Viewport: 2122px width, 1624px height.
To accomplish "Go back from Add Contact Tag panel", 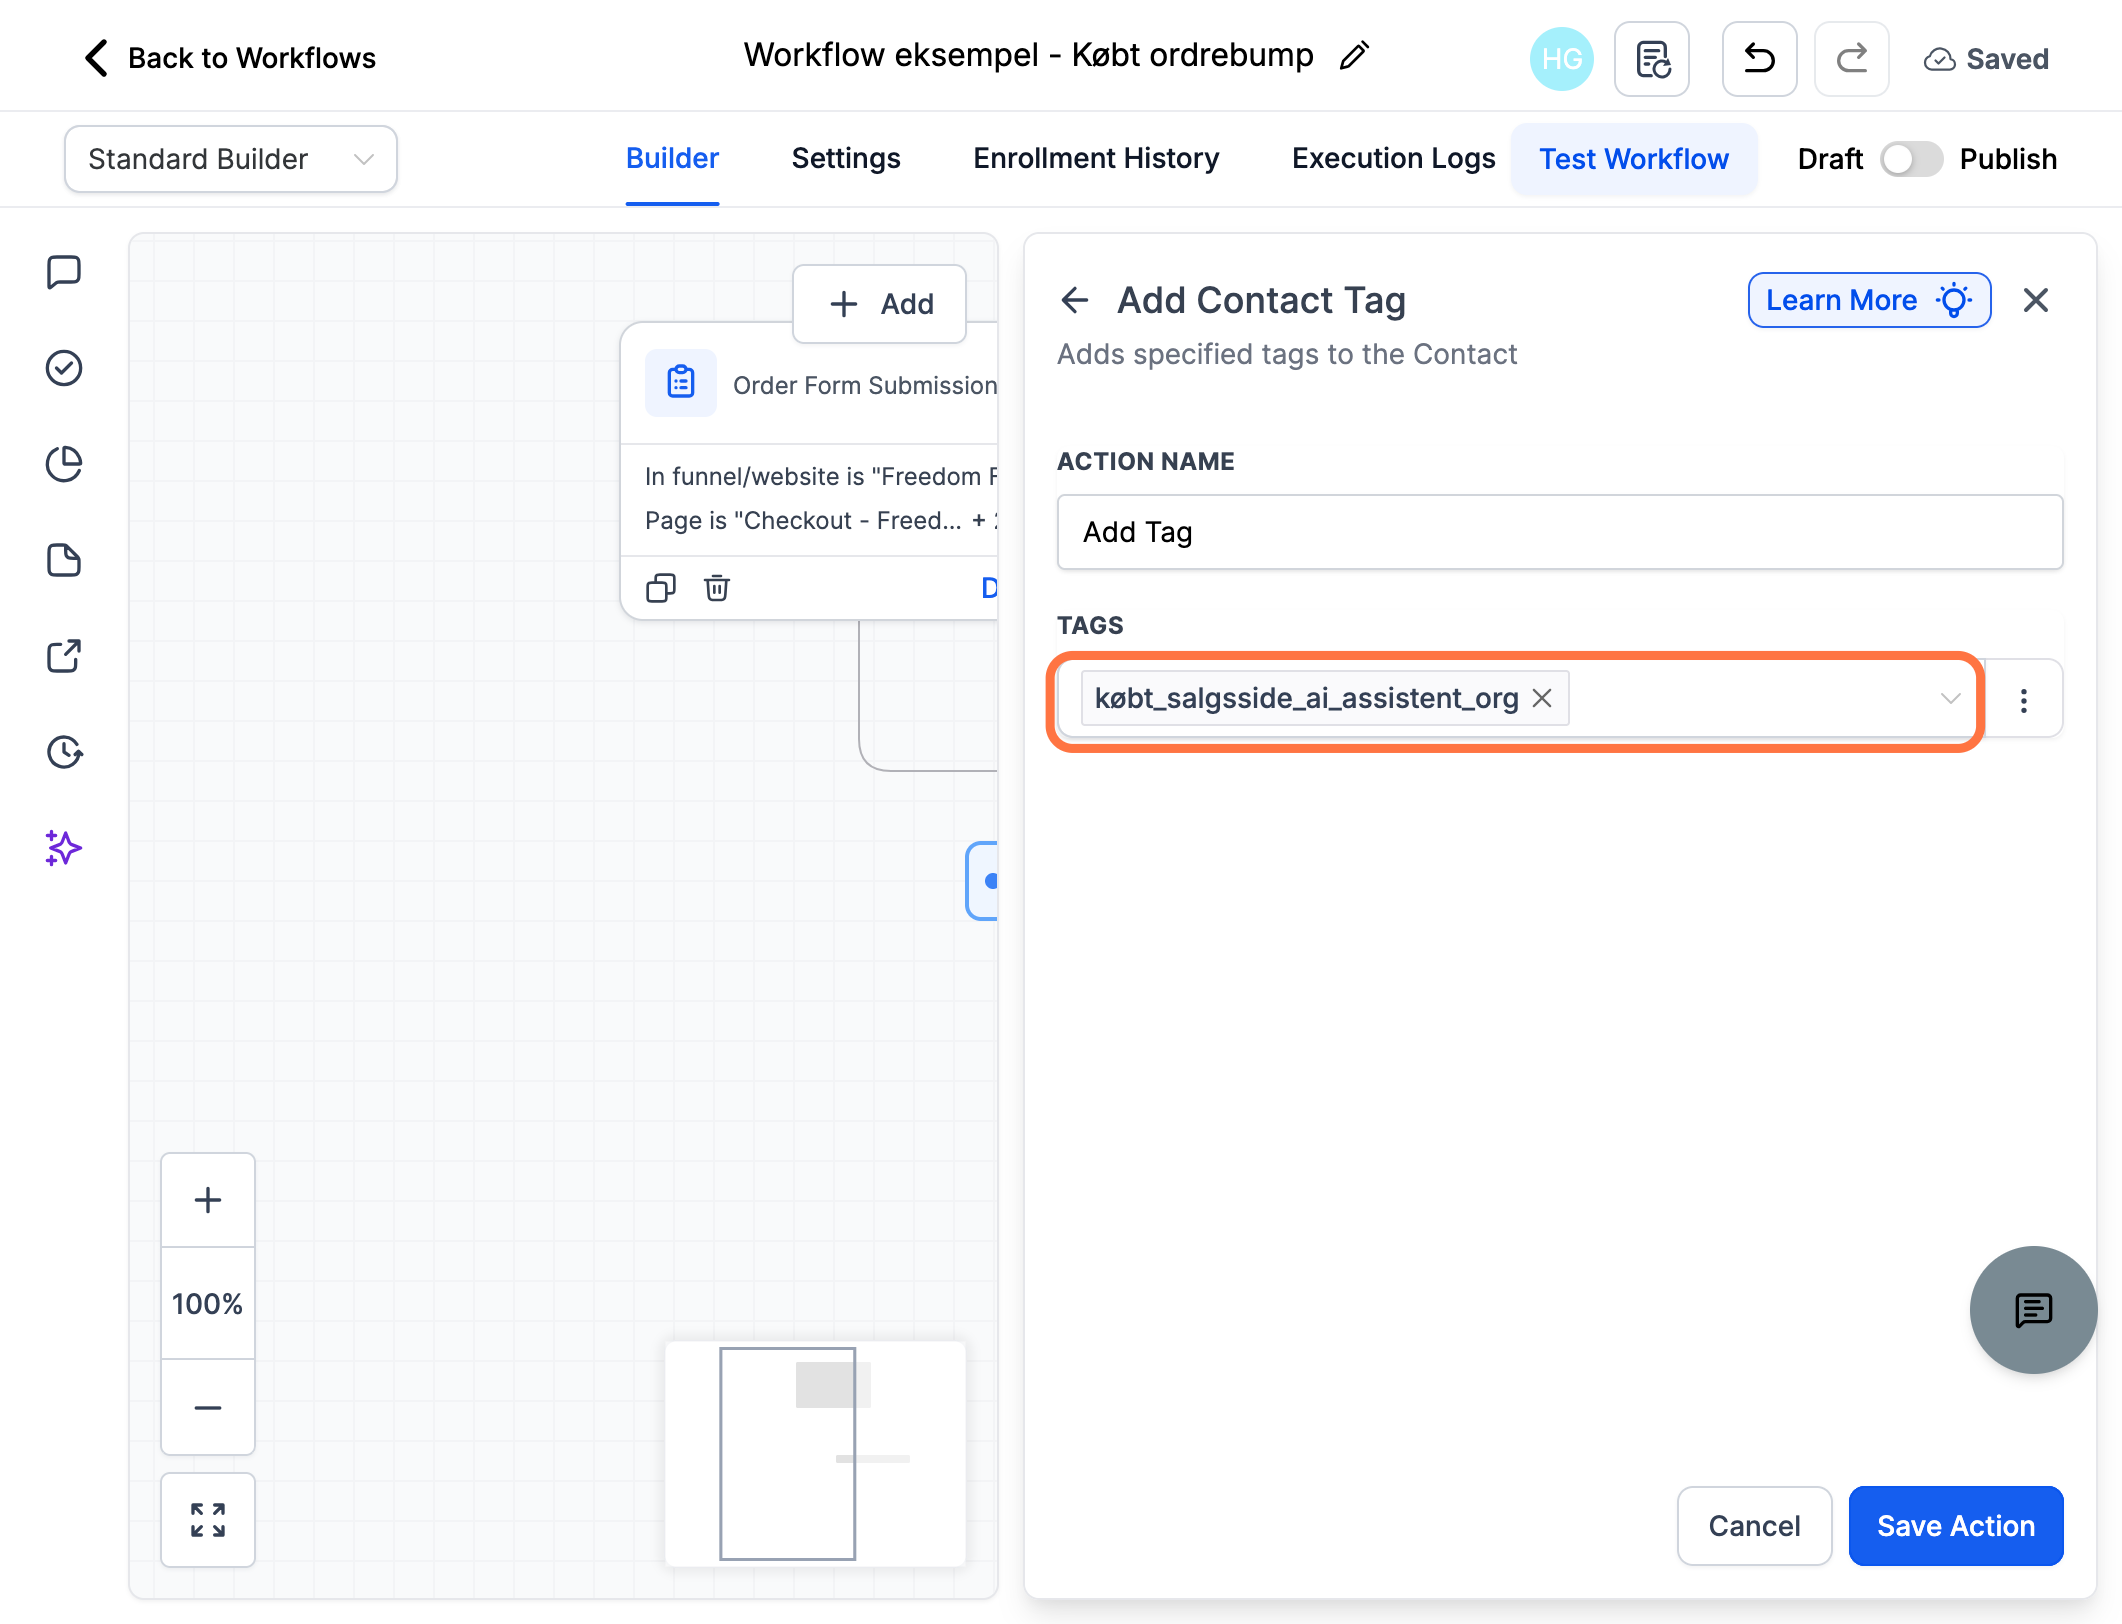I will 1075,300.
